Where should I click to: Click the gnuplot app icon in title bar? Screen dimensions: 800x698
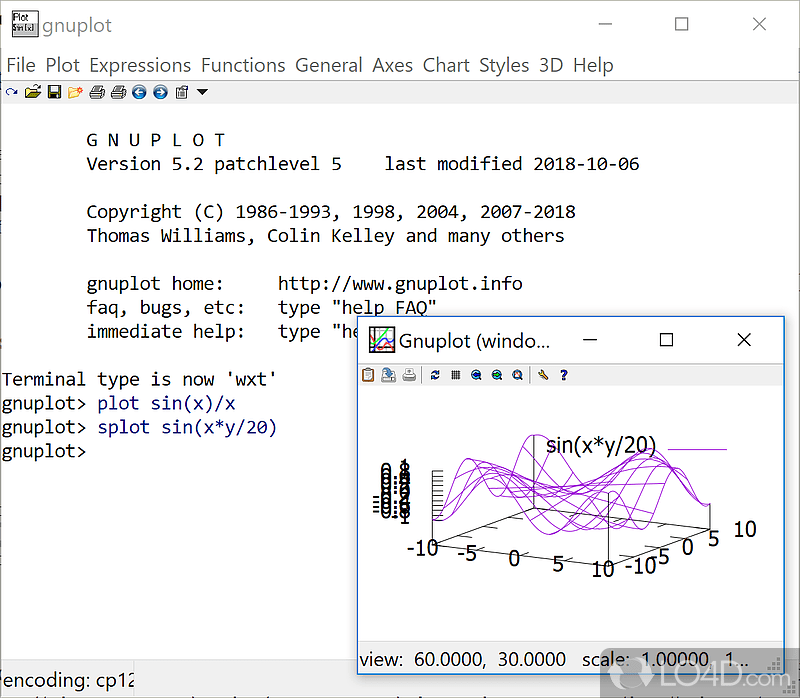point(24,24)
